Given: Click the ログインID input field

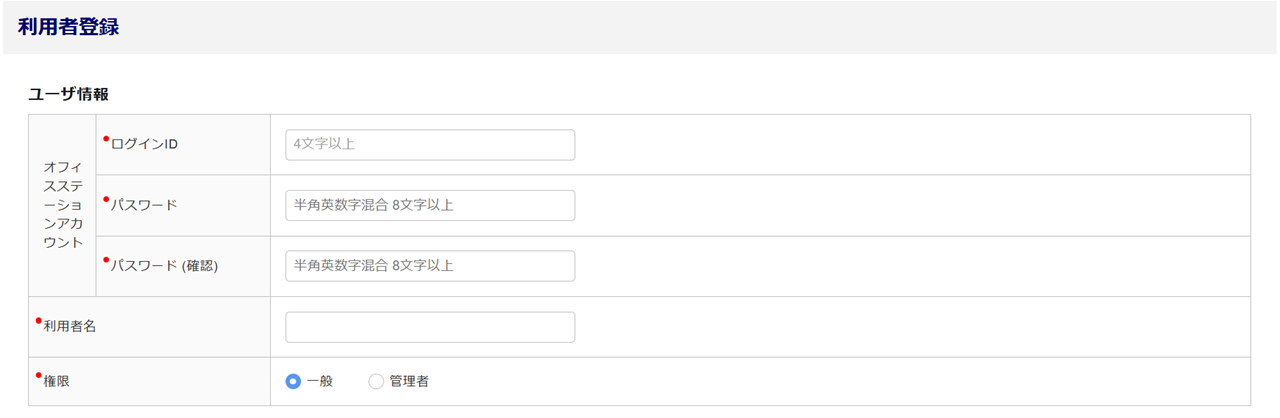Looking at the screenshot, I should [x=430, y=145].
